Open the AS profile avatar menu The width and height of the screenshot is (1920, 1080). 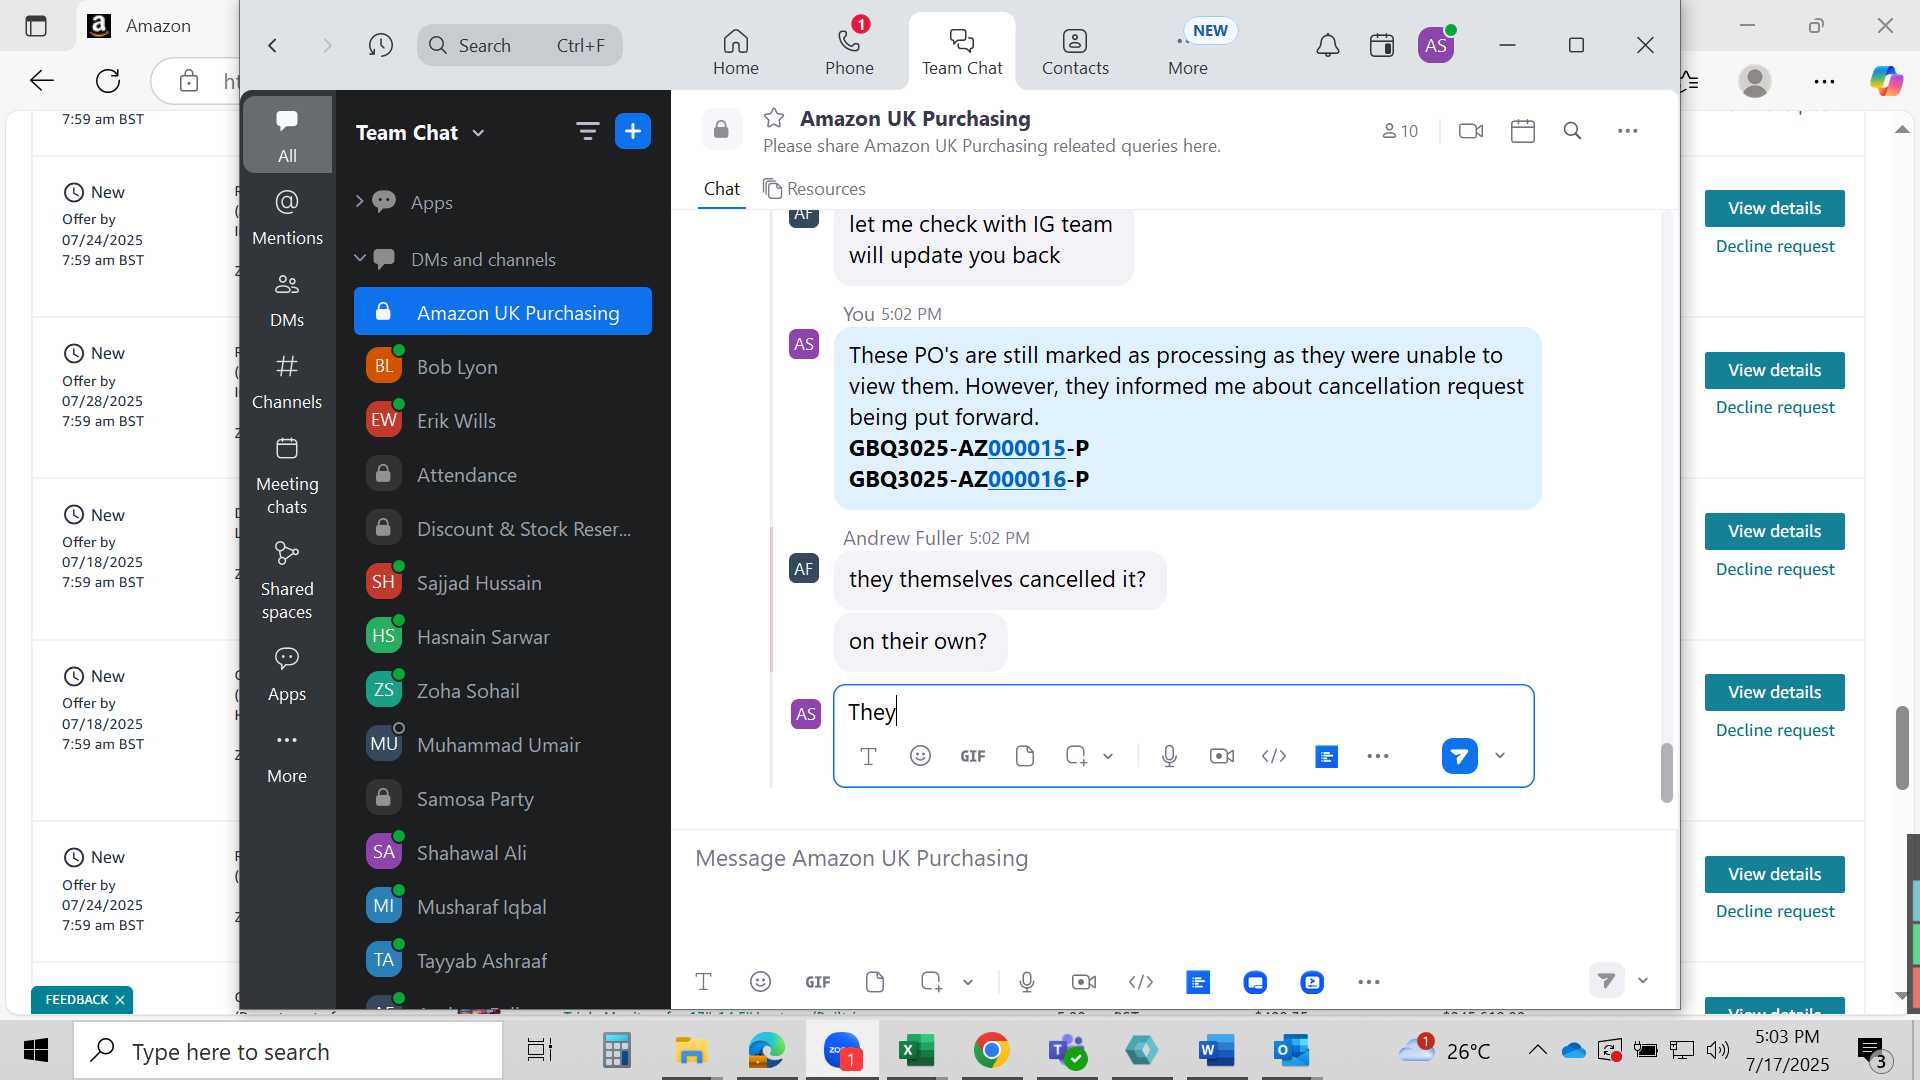pyautogui.click(x=1436, y=45)
